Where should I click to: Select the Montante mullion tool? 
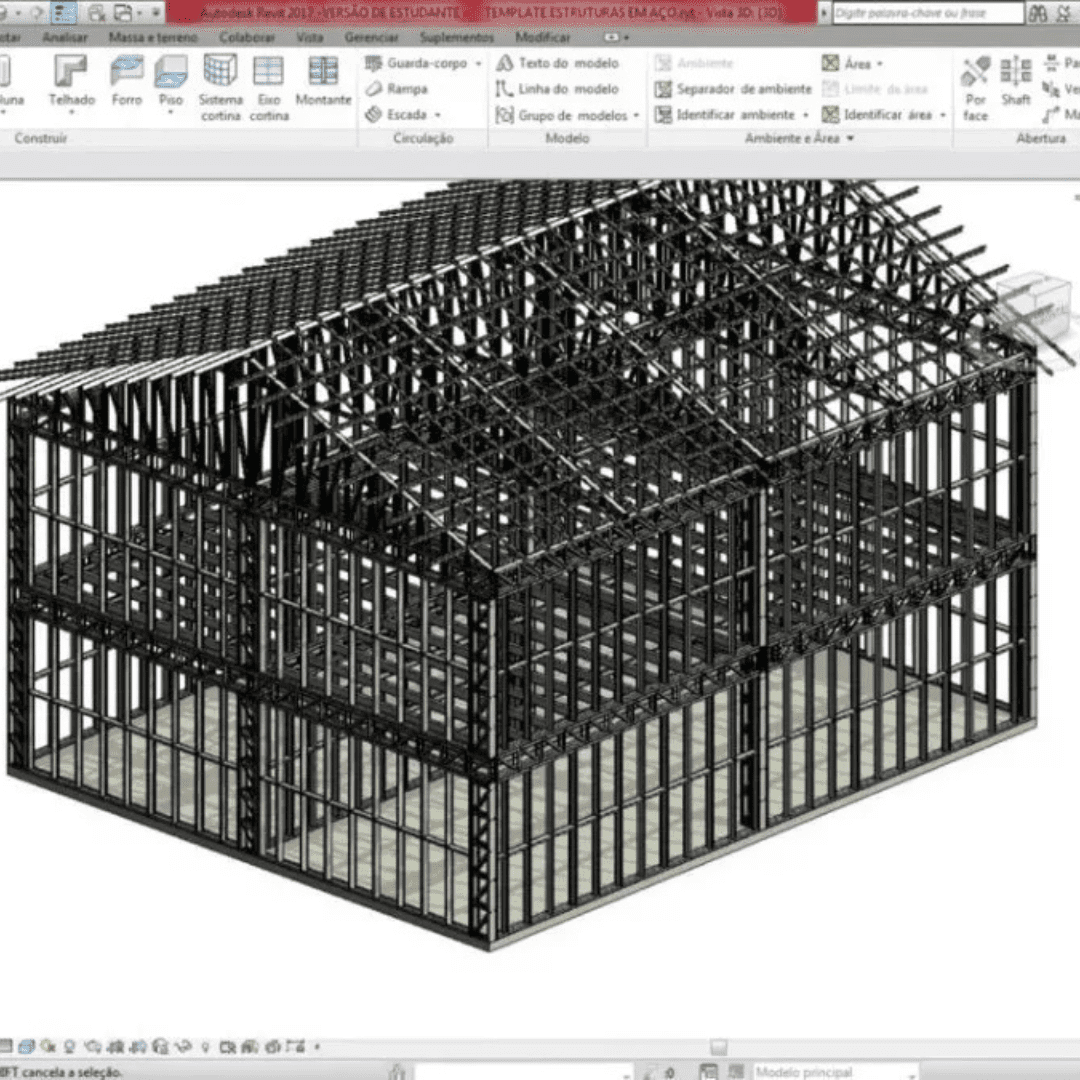[x=323, y=81]
